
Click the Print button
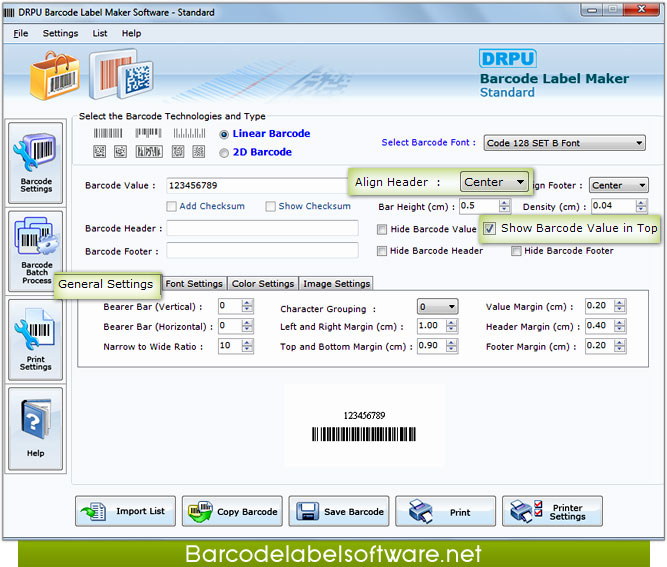445,511
